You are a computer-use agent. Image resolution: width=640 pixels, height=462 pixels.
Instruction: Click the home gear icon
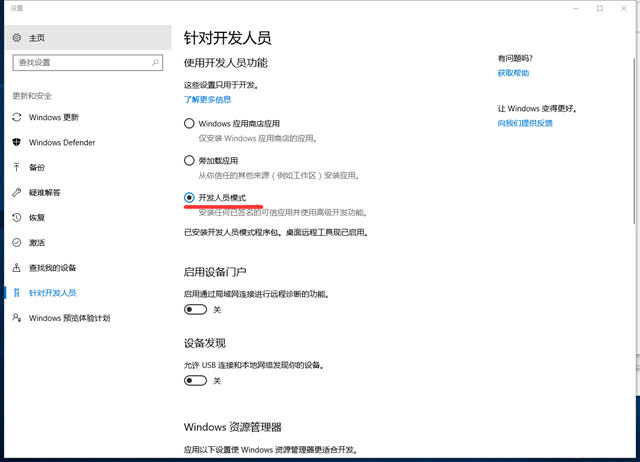[17, 38]
